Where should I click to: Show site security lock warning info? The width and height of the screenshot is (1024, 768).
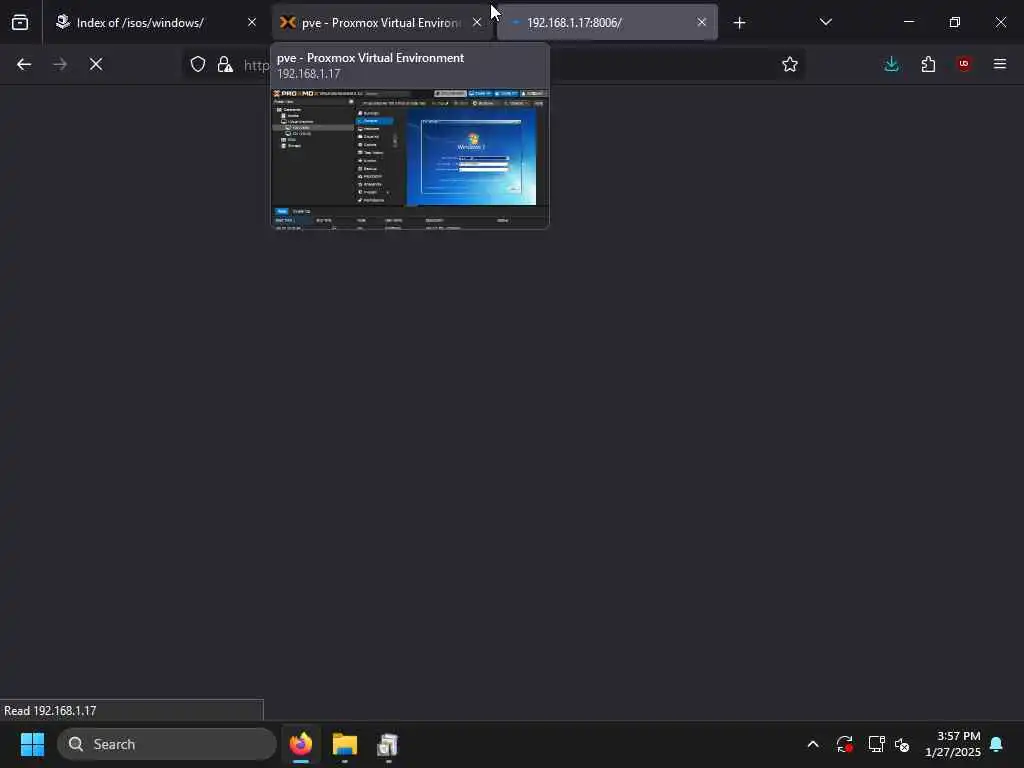click(225, 64)
